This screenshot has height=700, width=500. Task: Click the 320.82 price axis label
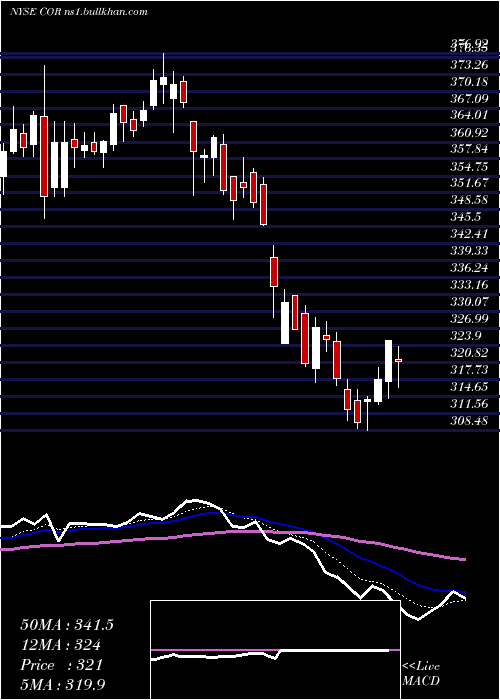click(469, 353)
